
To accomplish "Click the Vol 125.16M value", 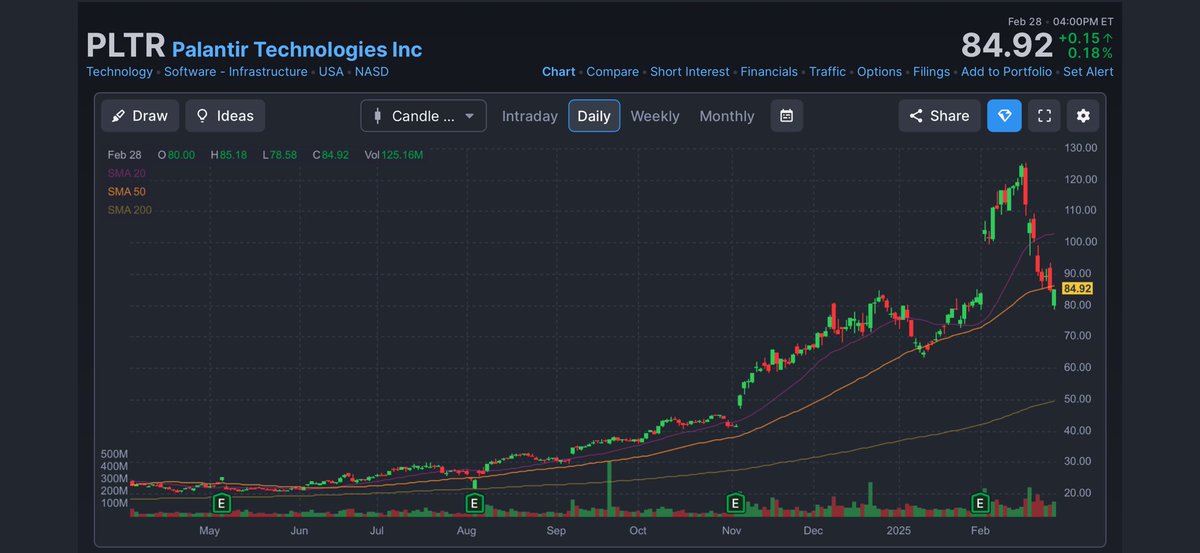I will coord(395,155).
